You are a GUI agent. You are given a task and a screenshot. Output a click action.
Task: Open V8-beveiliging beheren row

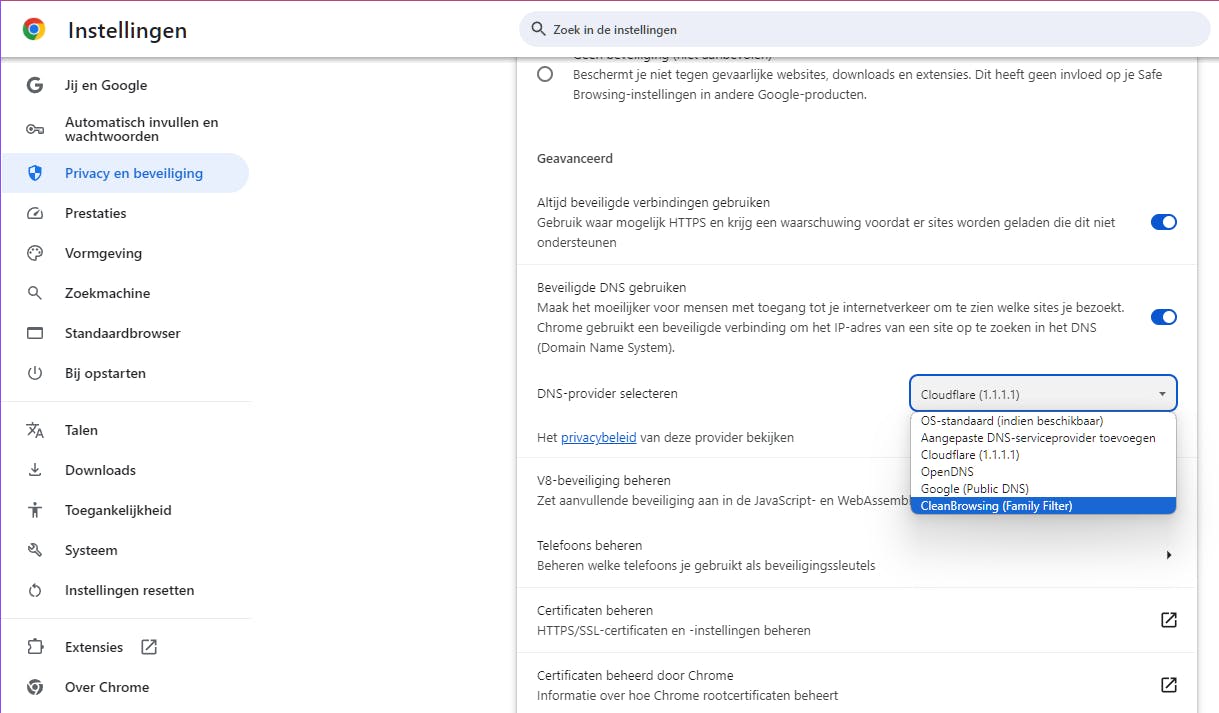coord(856,490)
